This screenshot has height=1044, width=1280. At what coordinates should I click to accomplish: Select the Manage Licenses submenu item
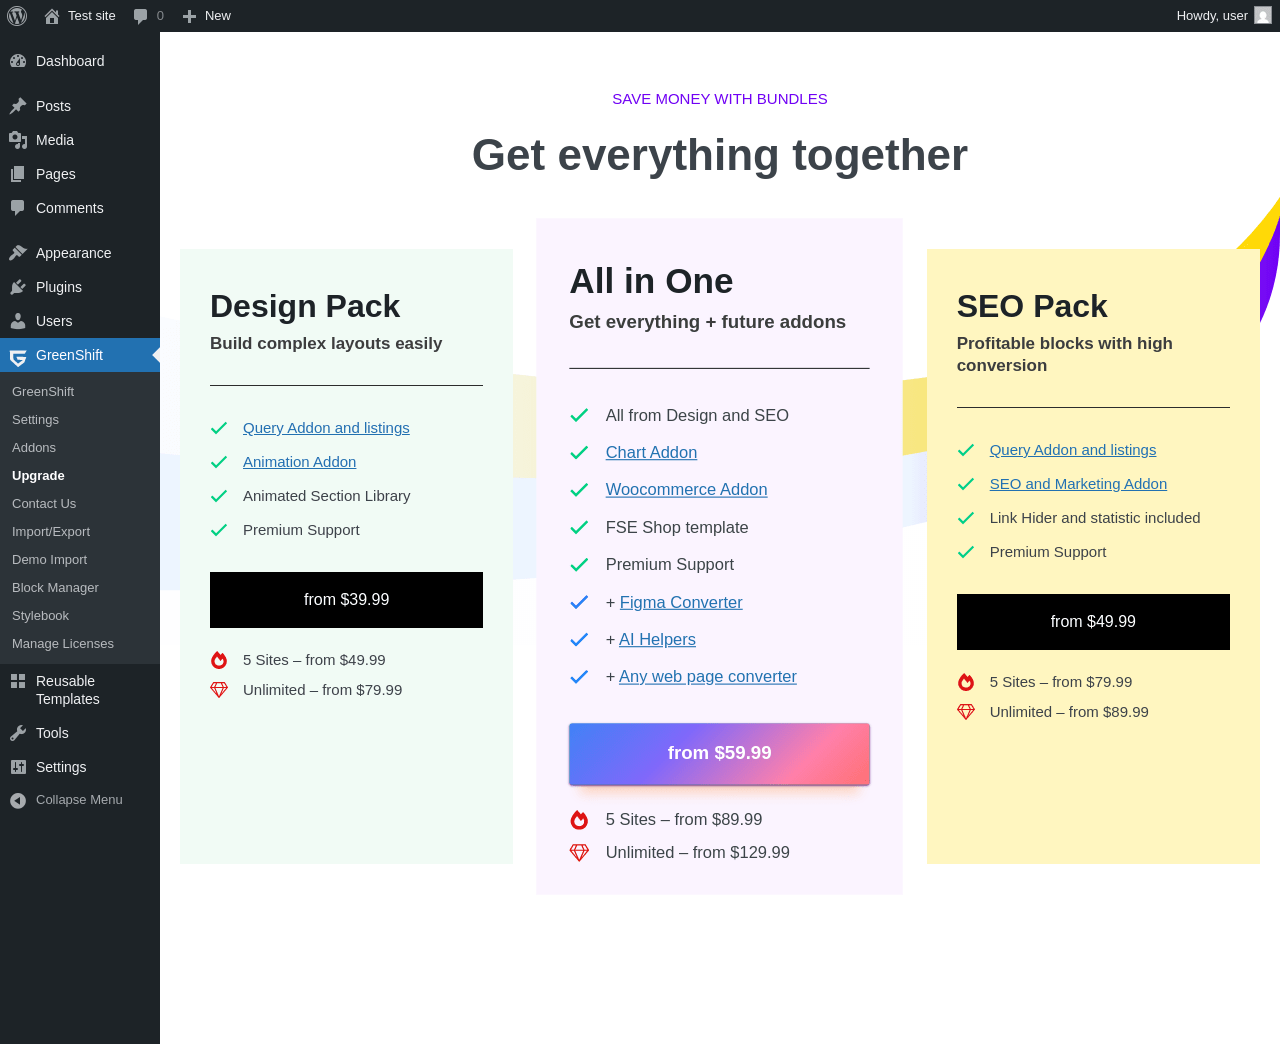point(63,644)
